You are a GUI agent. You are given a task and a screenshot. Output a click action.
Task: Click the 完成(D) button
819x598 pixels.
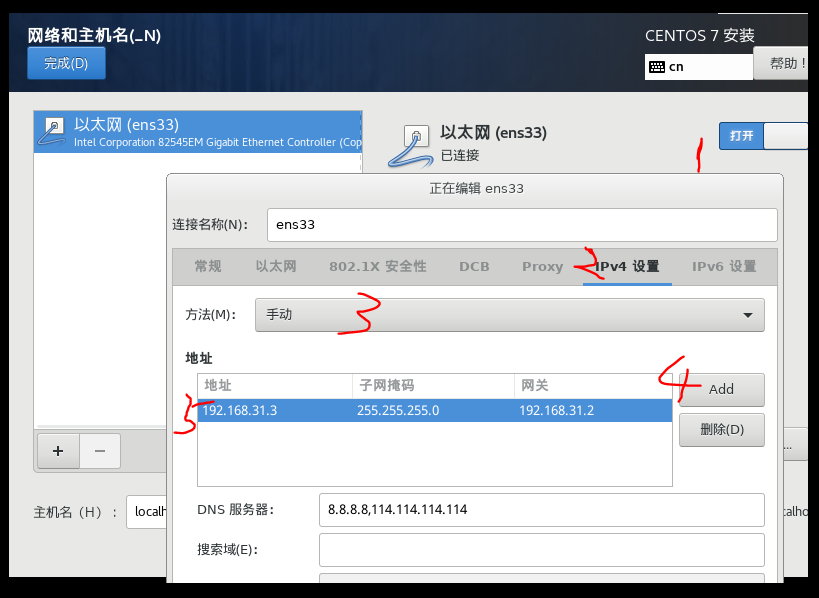66,62
